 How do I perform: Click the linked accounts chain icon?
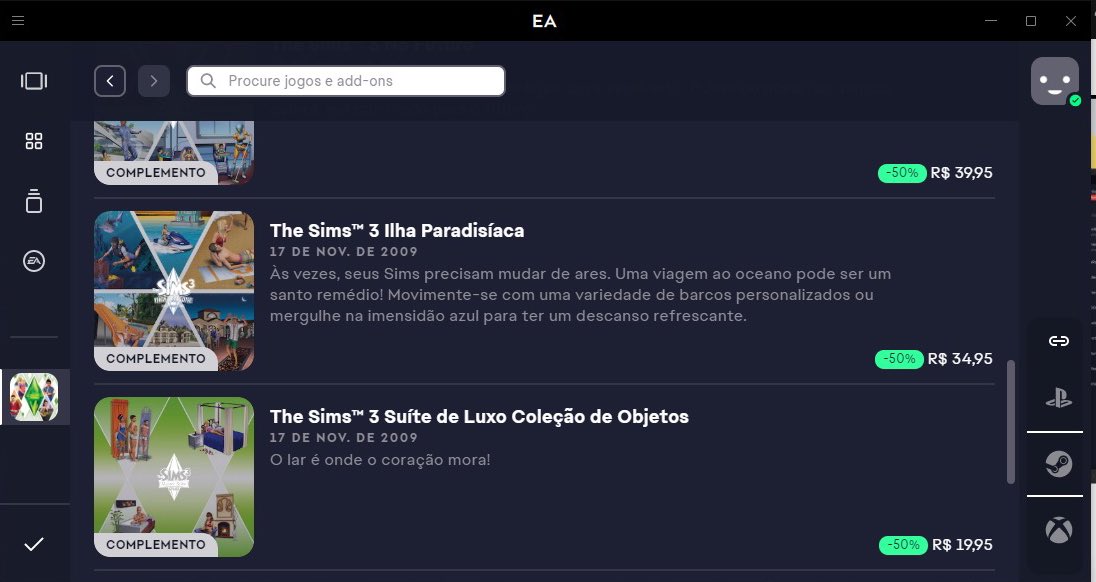coord(1059,341)
